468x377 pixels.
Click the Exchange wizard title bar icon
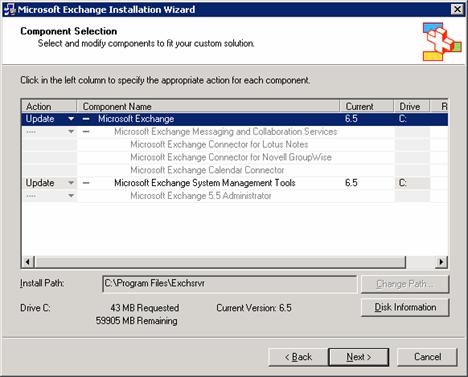click(9, 9)
